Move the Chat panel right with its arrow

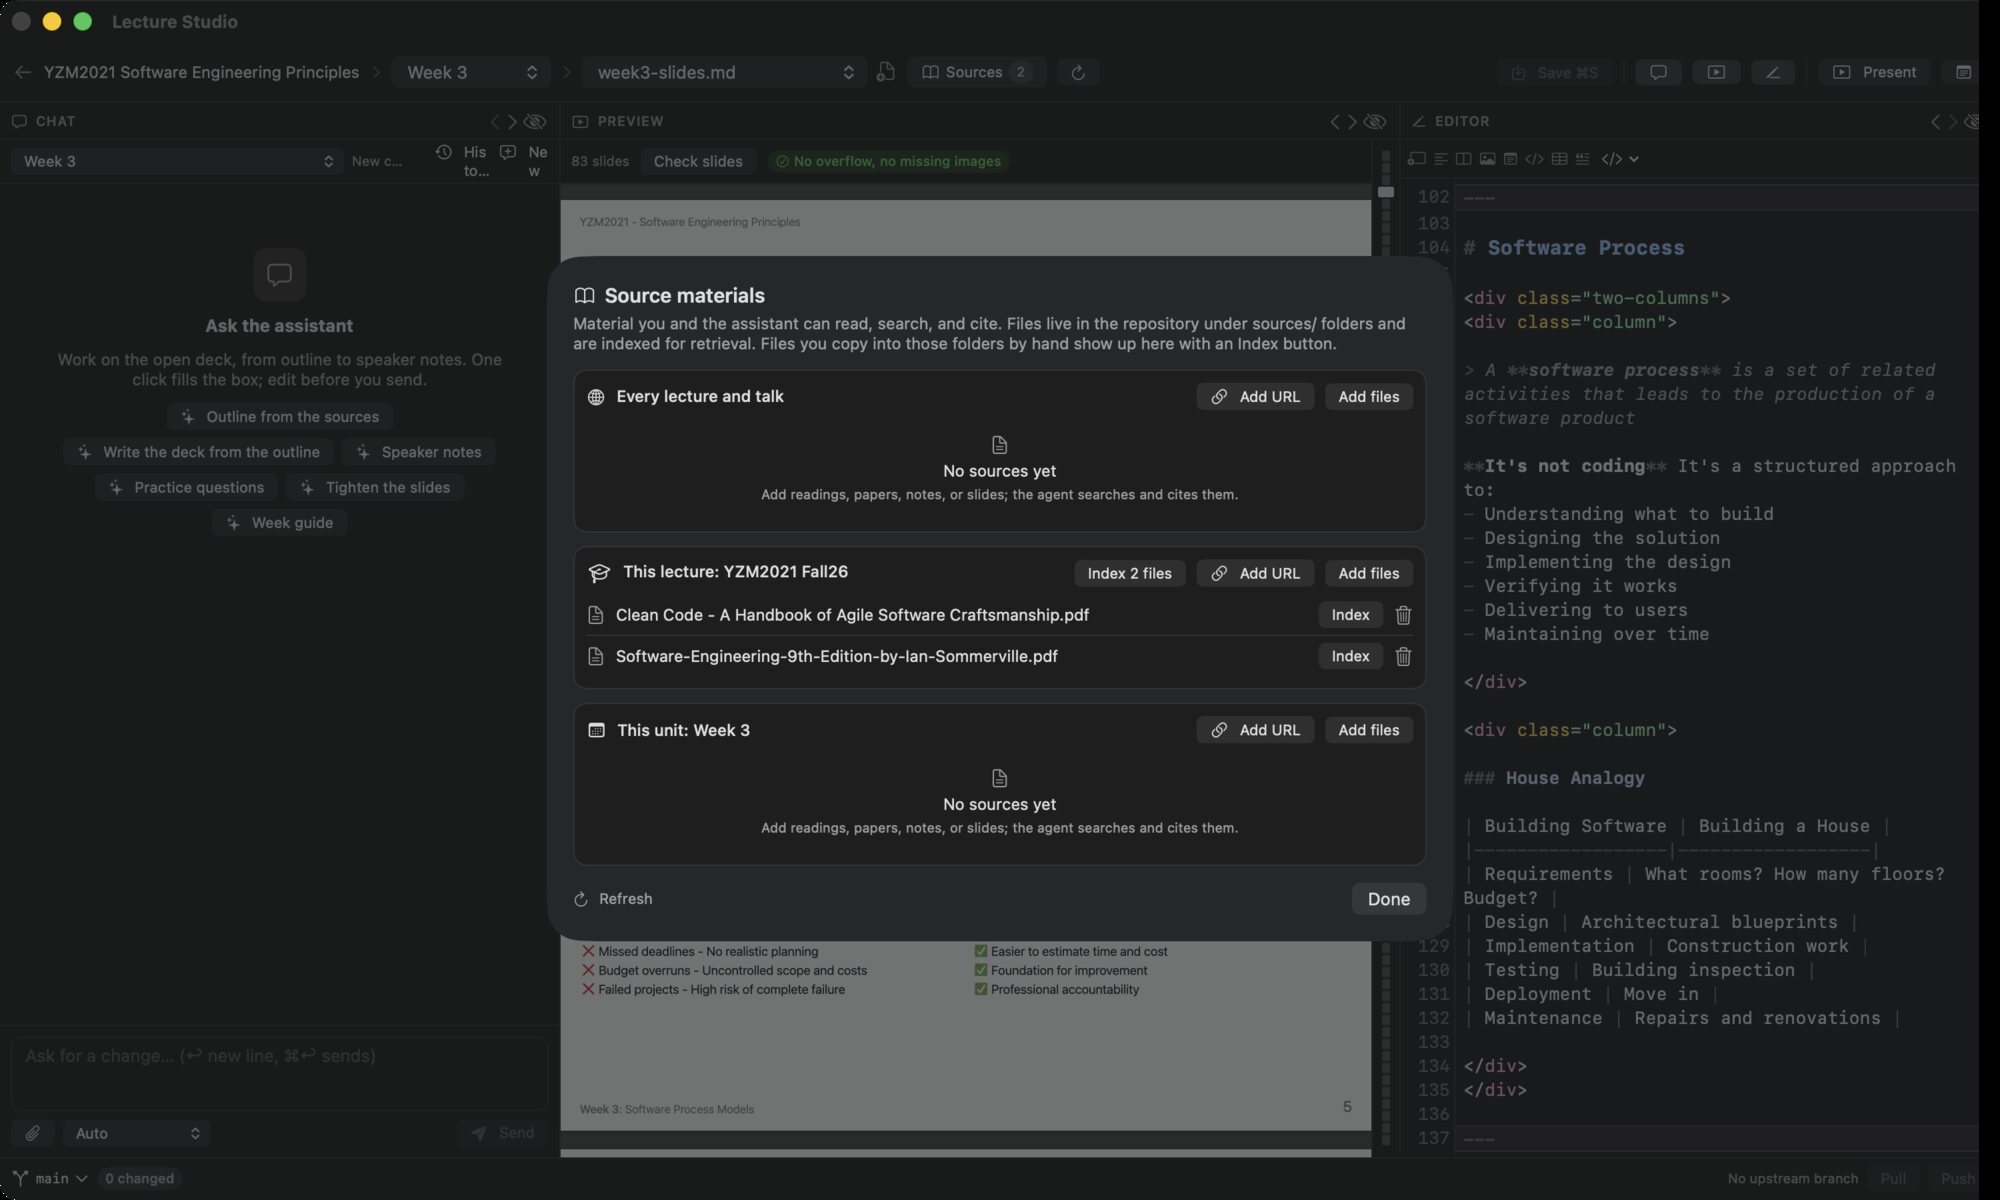(x=512, y=121)
